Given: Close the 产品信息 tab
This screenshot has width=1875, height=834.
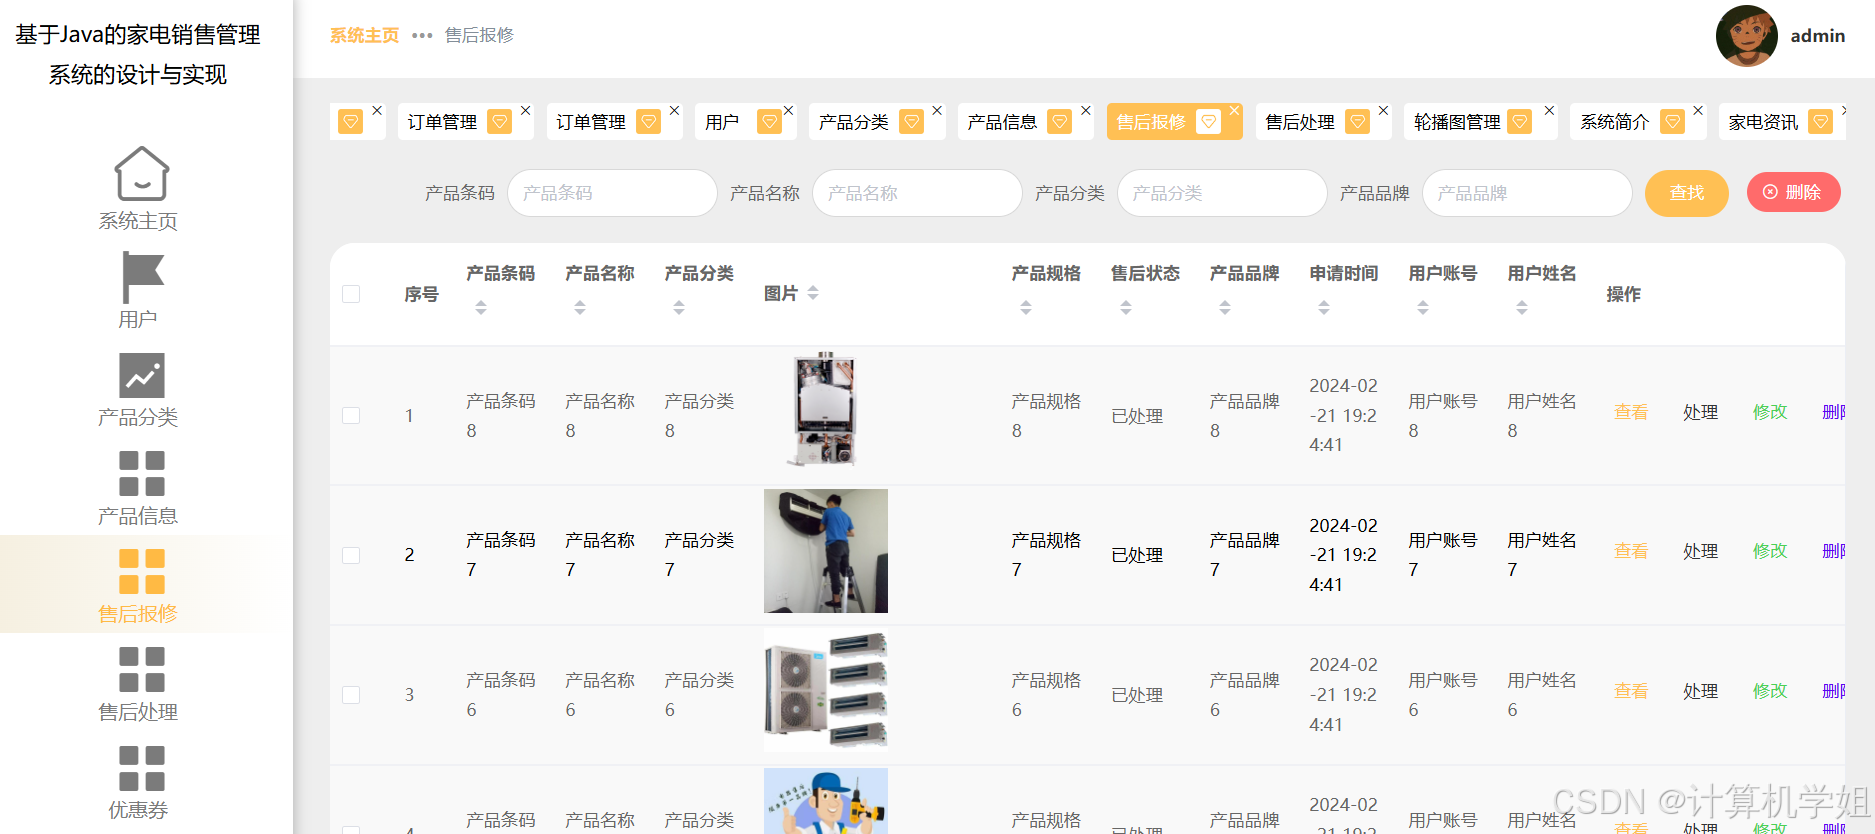Looking at the screenshot, I should 1086,110.
